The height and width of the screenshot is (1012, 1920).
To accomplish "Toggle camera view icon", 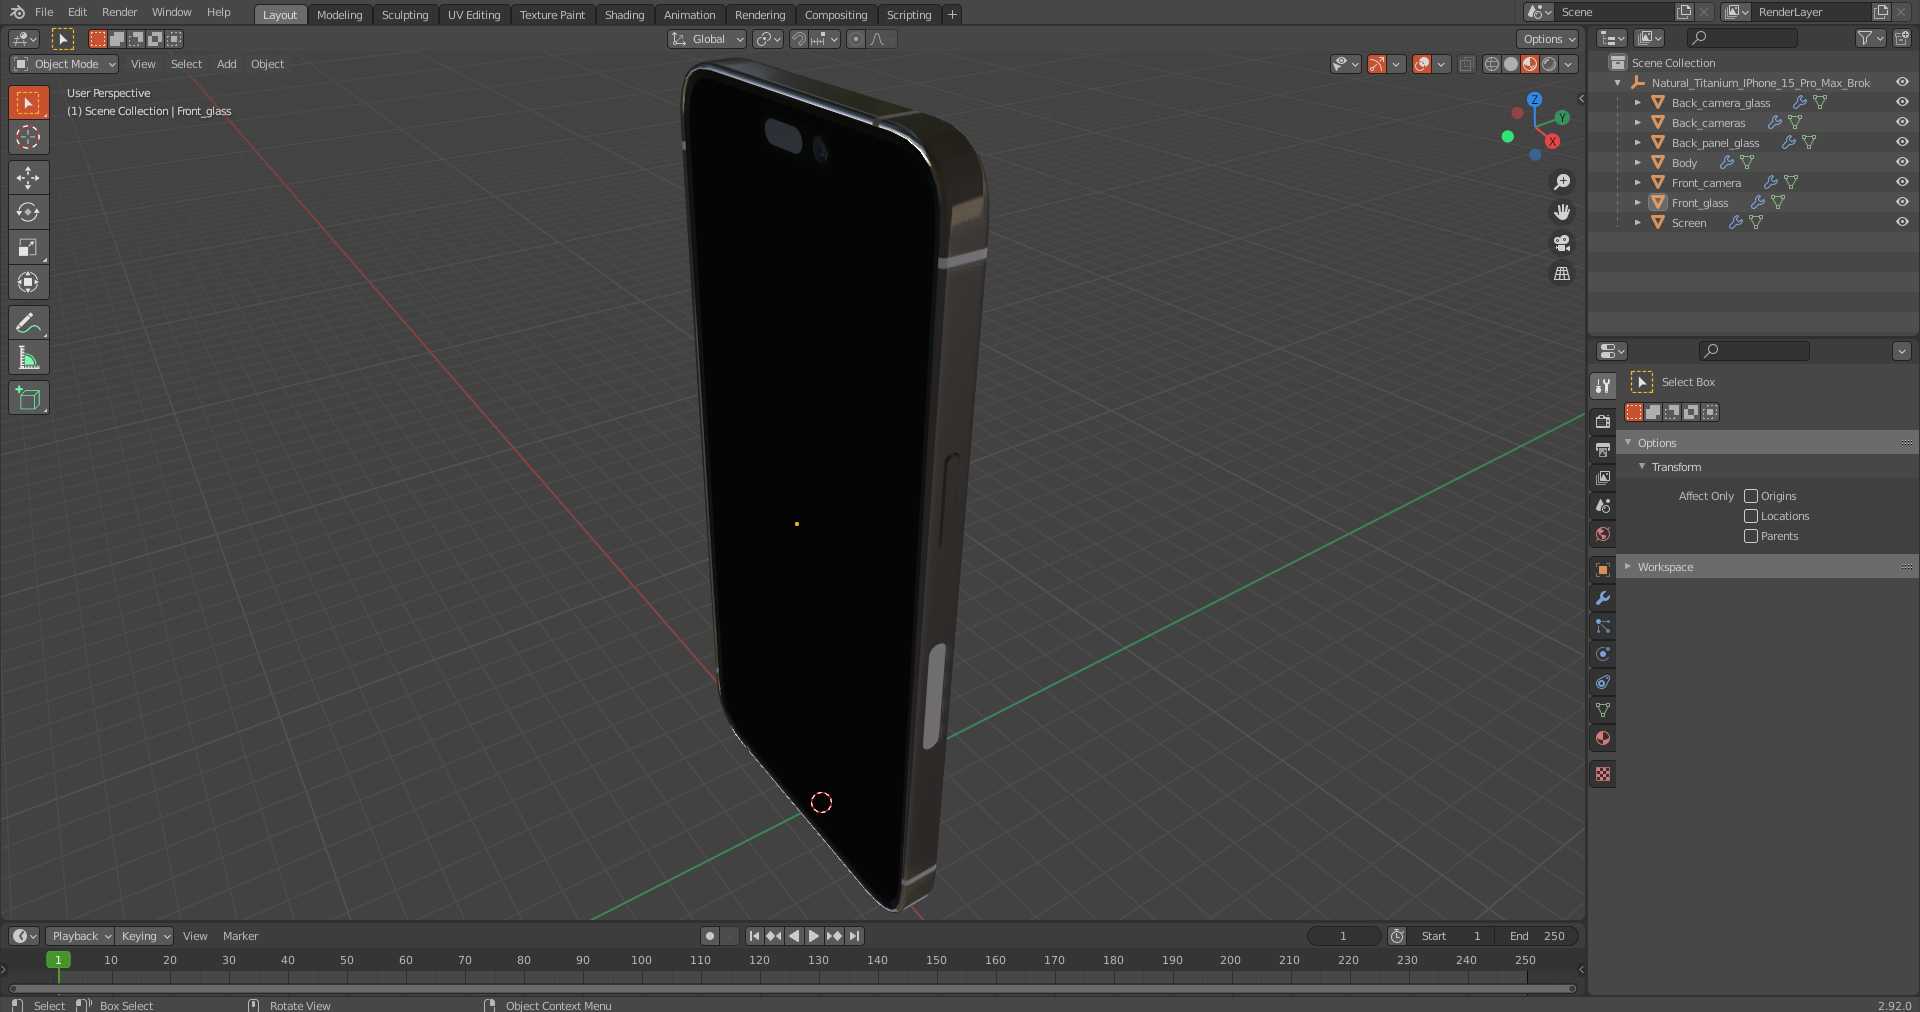I will click(1562, 243).
